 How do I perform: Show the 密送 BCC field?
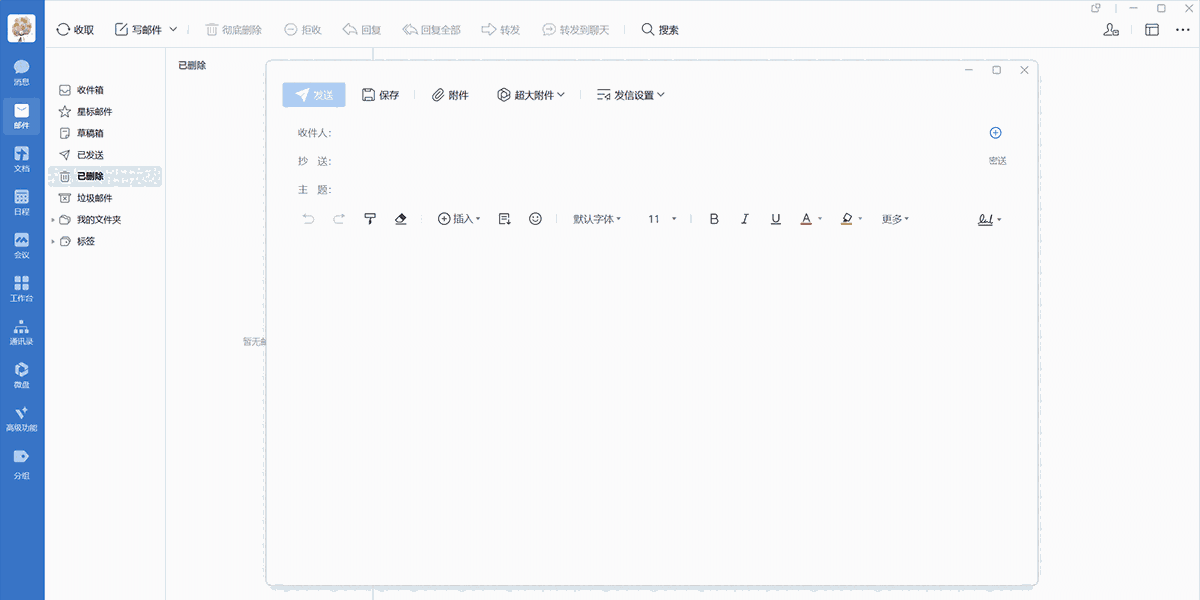[x=994, y=160]
